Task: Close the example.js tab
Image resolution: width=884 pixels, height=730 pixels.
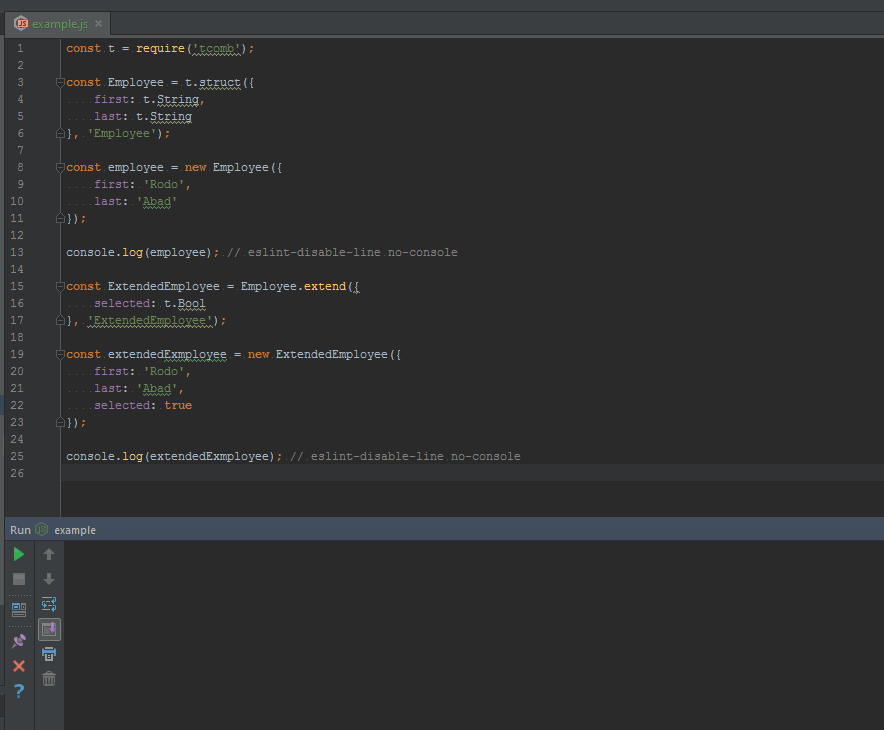Action: 98,23
